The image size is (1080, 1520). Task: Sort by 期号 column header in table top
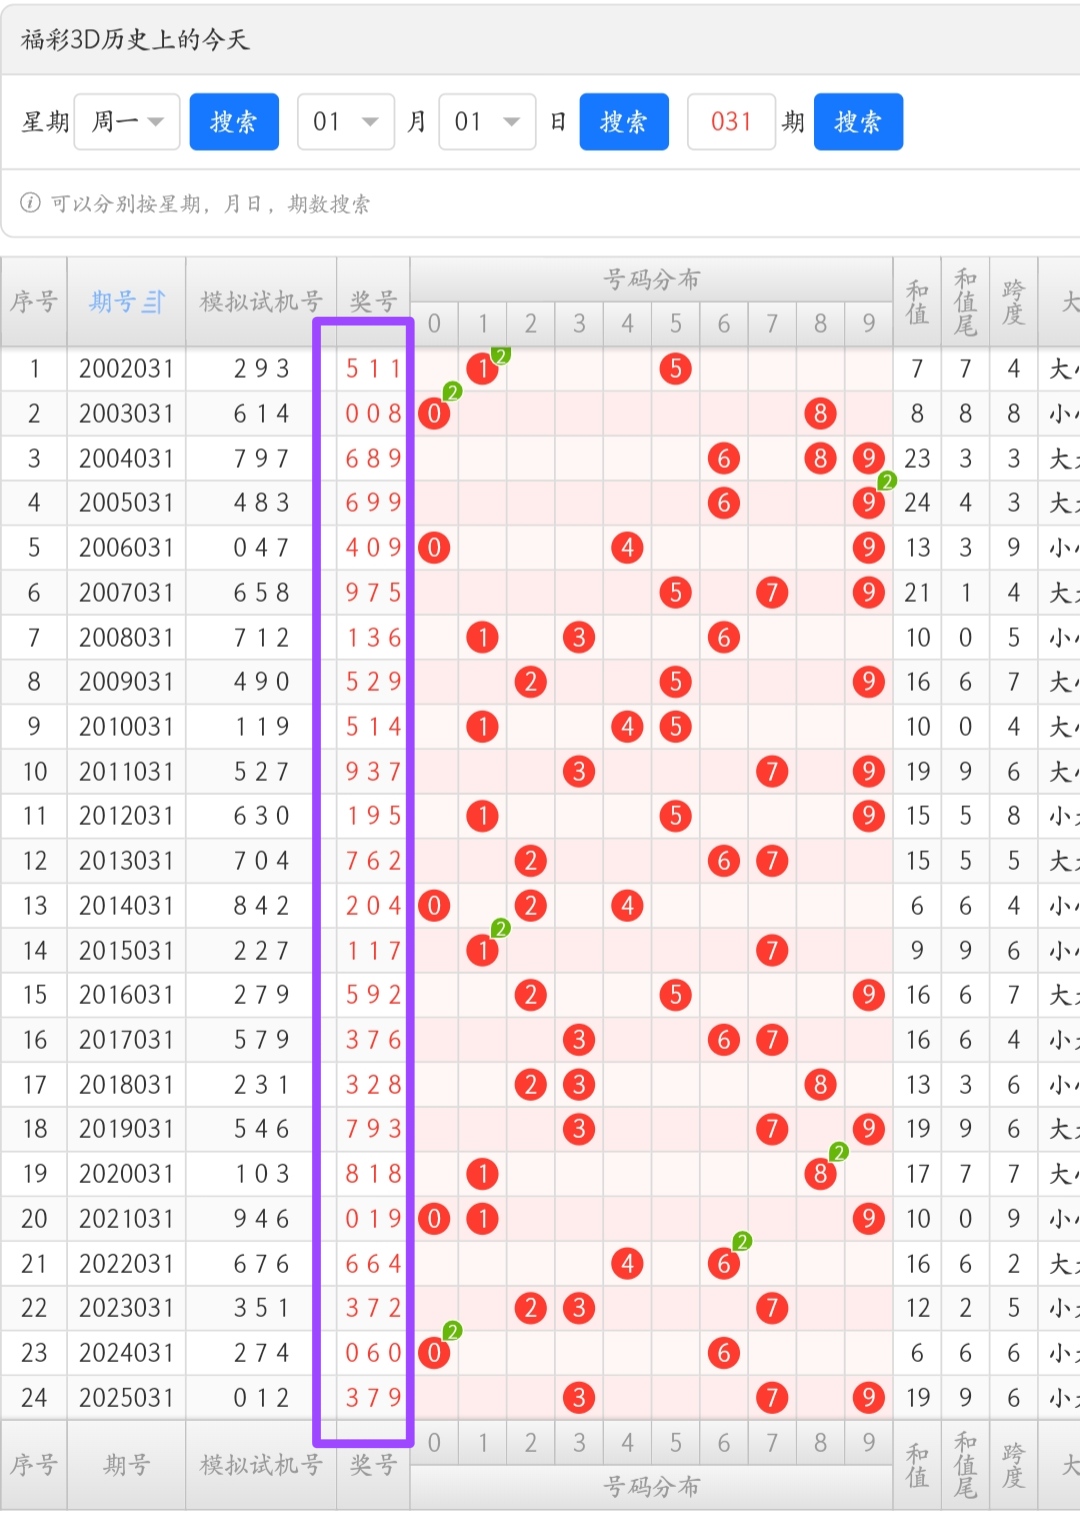tap(126, 302)
